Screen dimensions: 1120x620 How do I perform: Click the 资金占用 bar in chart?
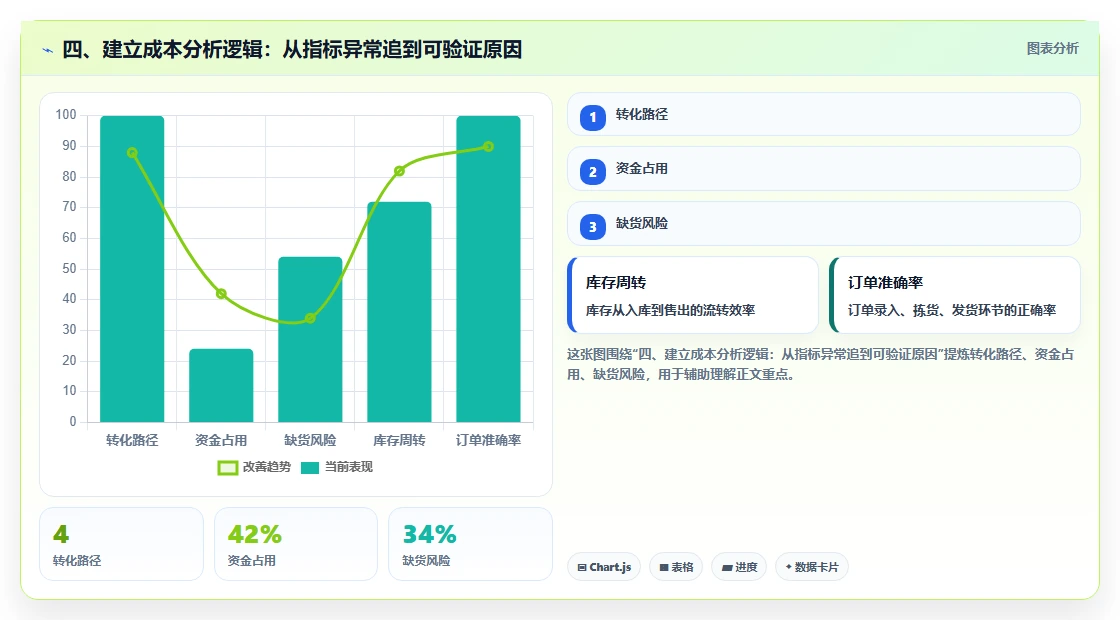pyautogui.click(x=221, y=385)
